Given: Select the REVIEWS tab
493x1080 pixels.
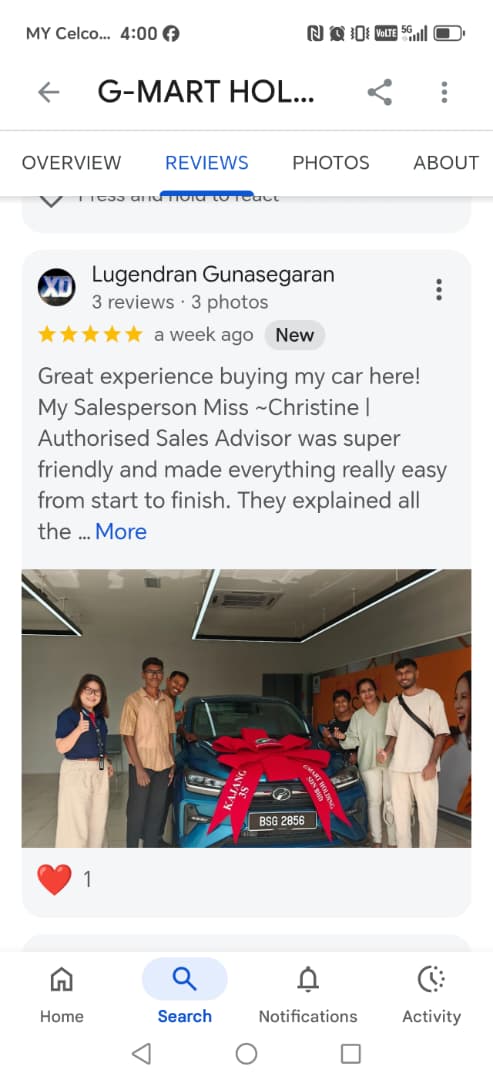Looking at the screenshot, I should pos(207,163).
